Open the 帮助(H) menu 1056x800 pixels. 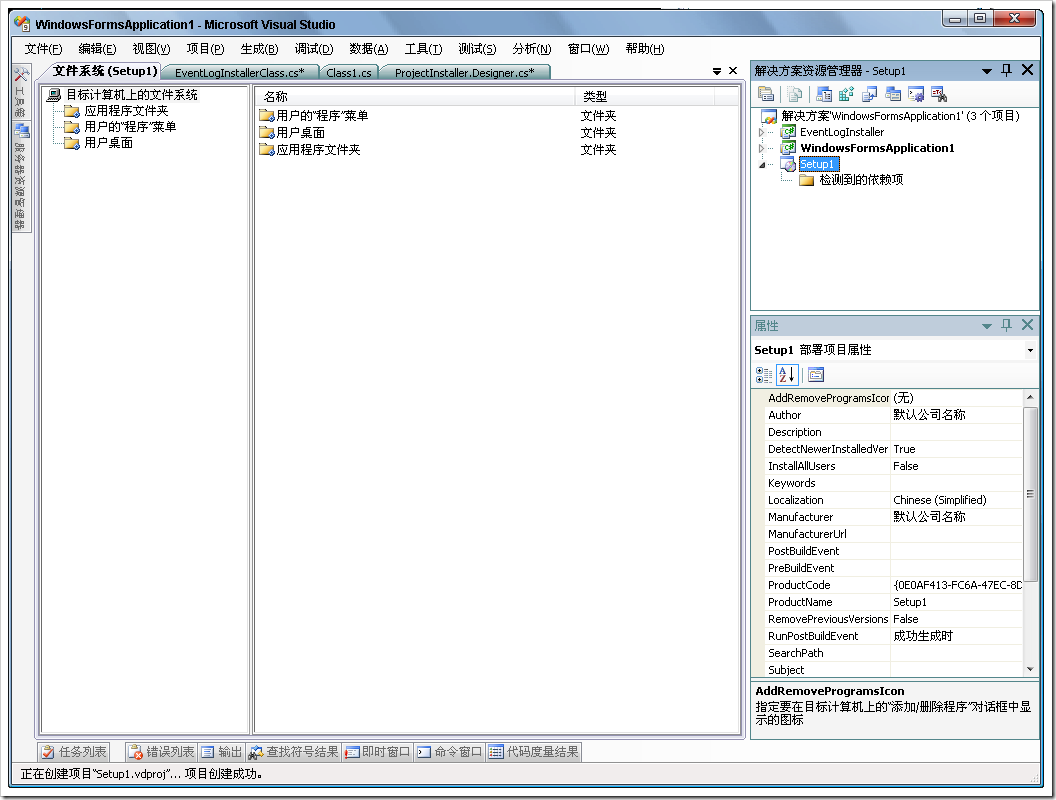645,48
